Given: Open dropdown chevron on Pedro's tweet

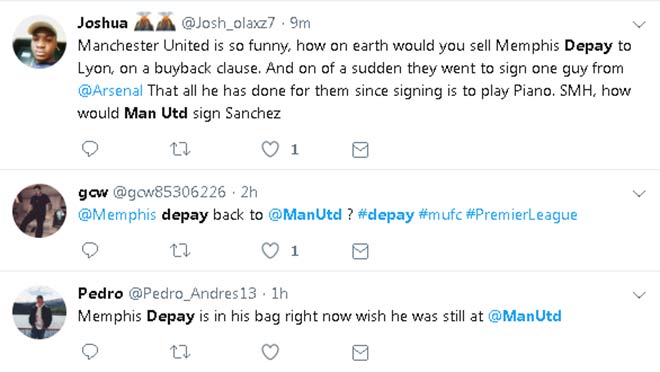Looking at the screenshot, I should point(639,295).
